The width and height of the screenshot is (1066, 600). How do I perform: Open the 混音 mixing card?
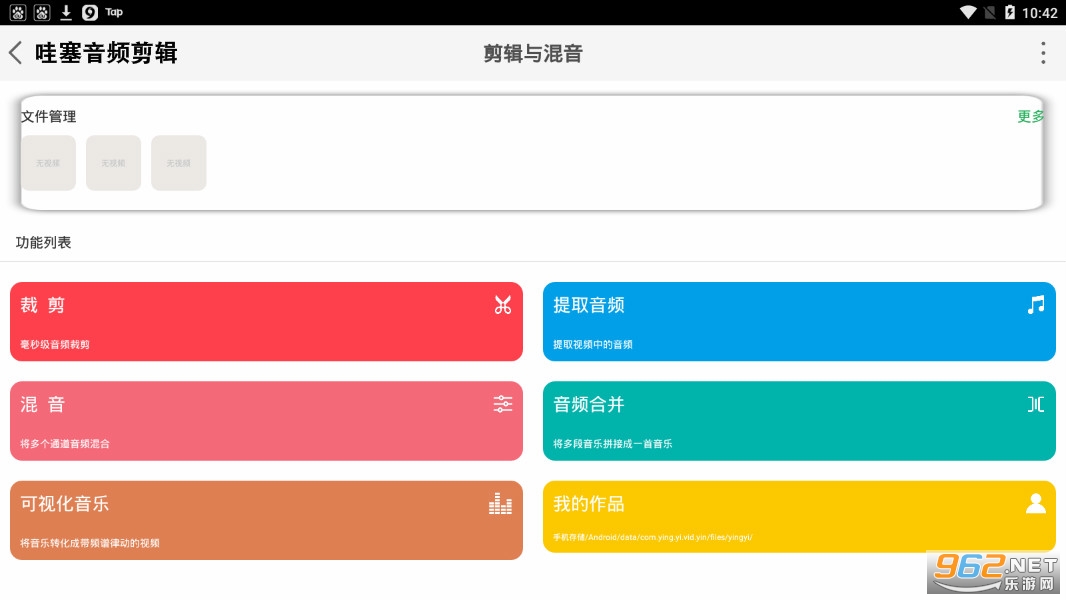[x=266, y=421]
